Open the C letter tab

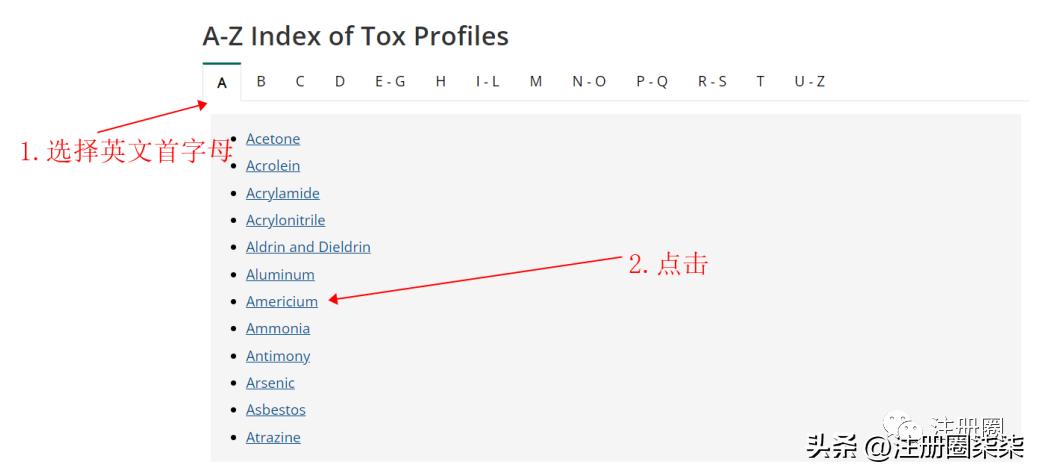click(300, 82)
